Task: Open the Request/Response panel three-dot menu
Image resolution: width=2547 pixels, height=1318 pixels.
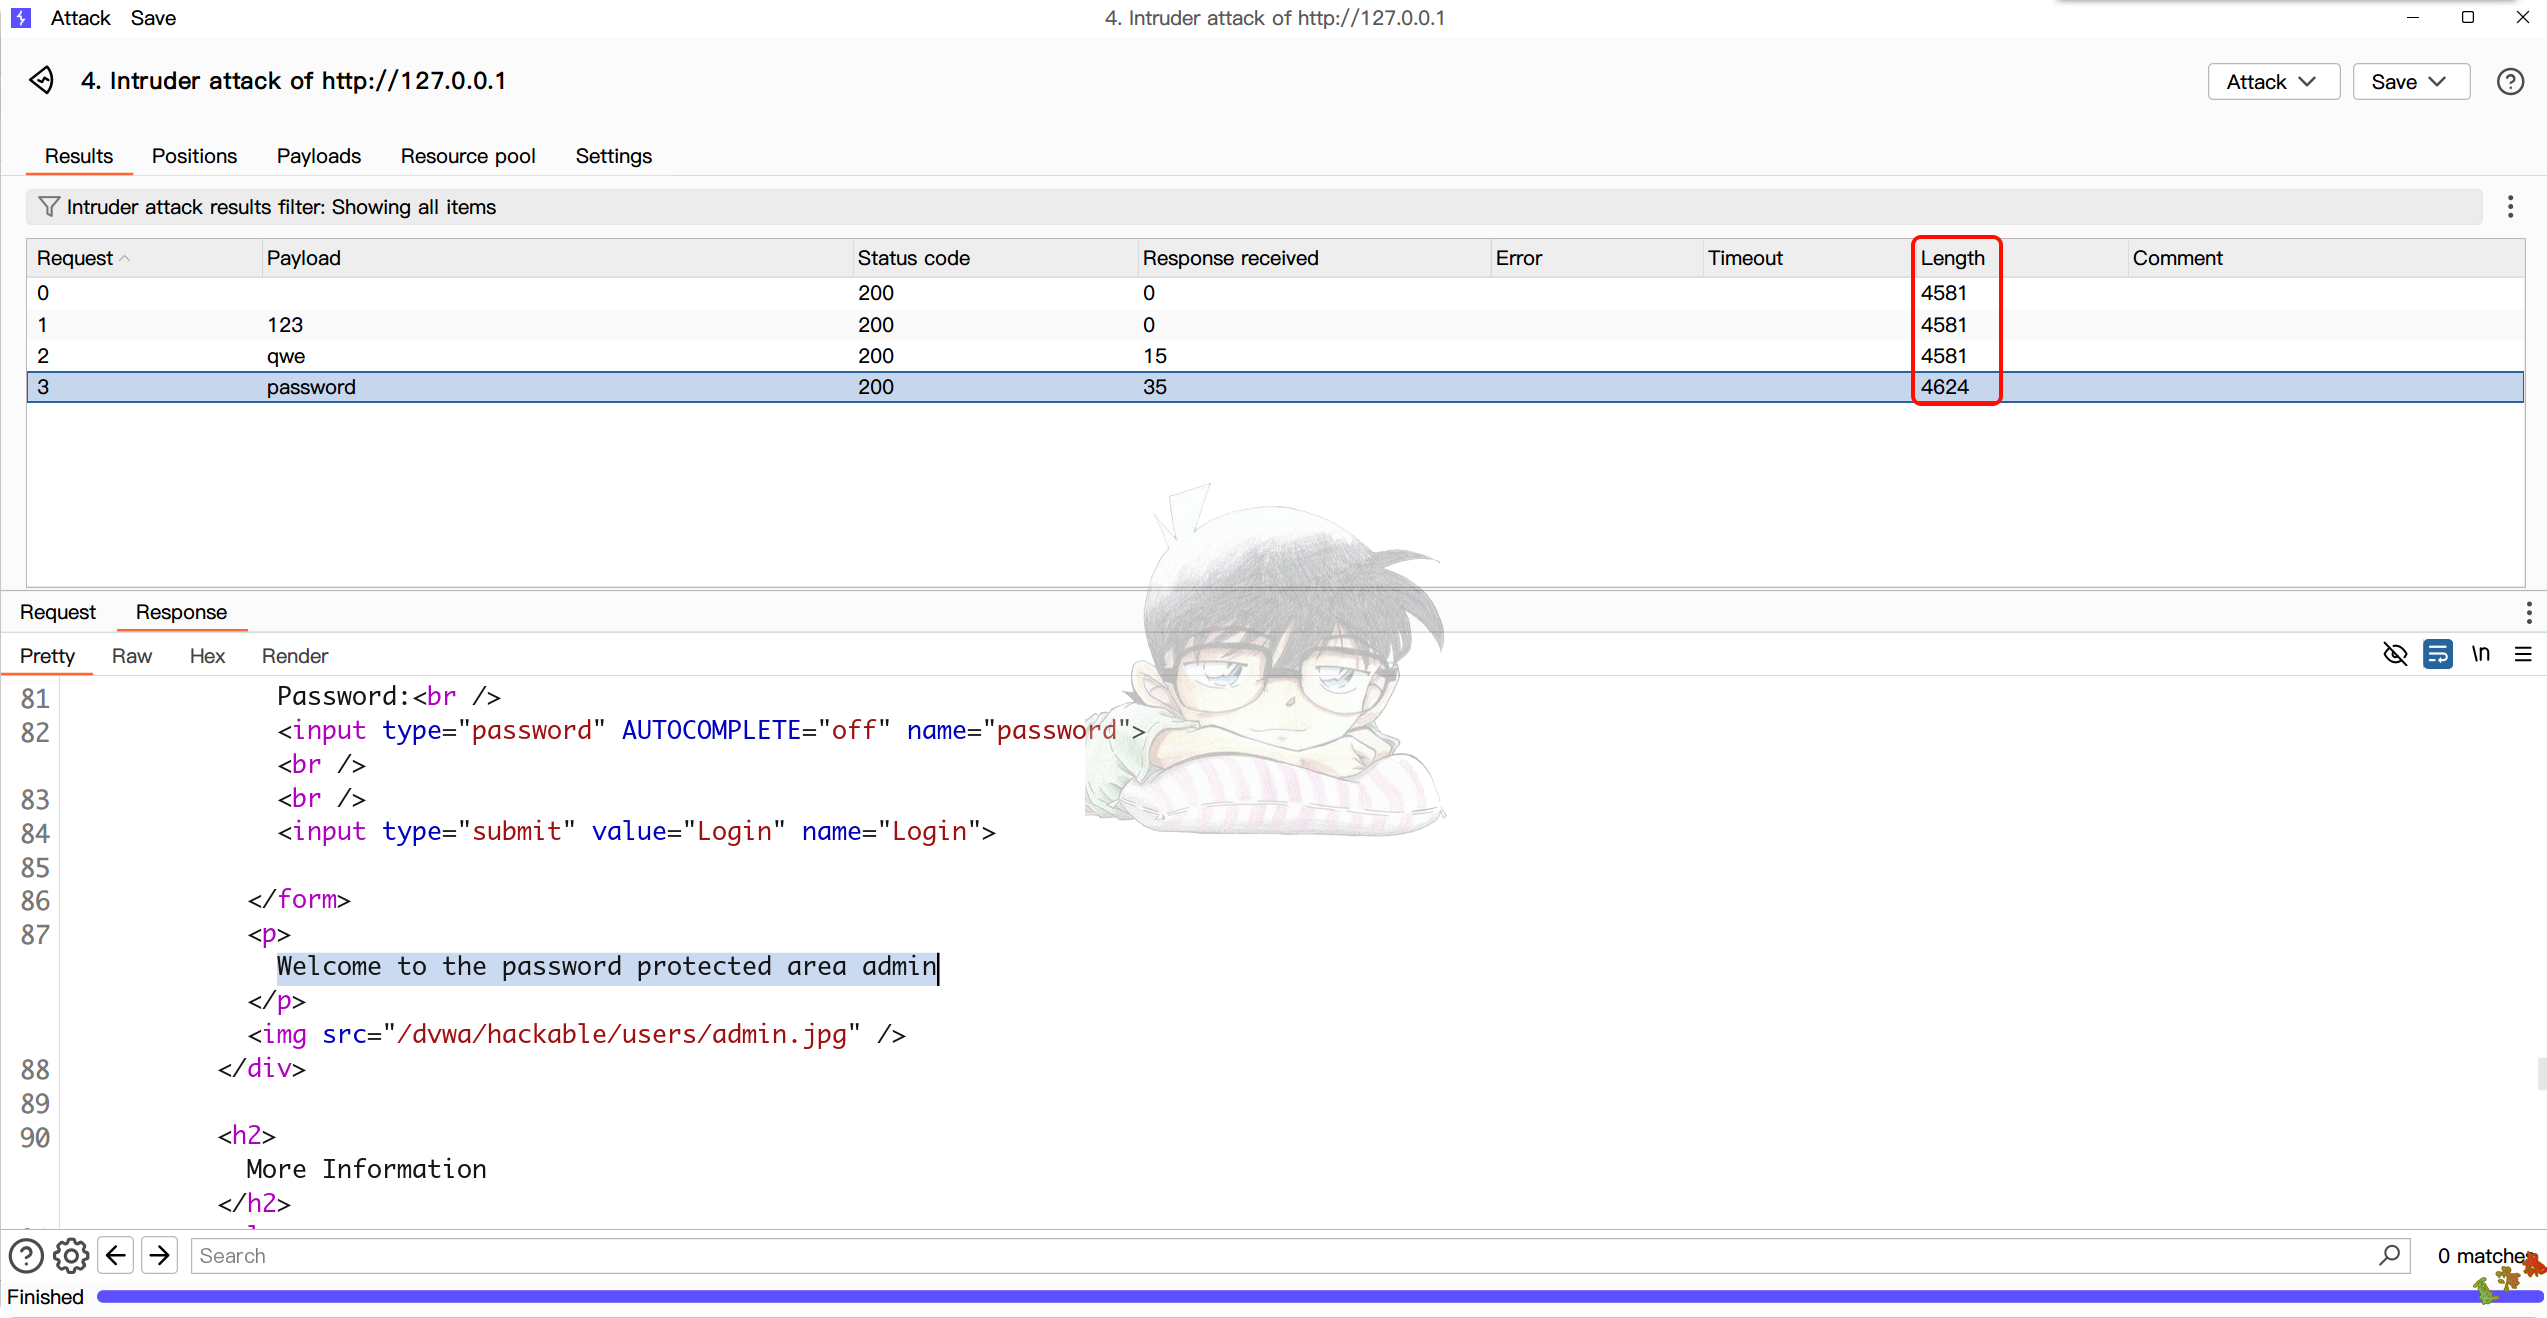Action: tap(2529, 612)
